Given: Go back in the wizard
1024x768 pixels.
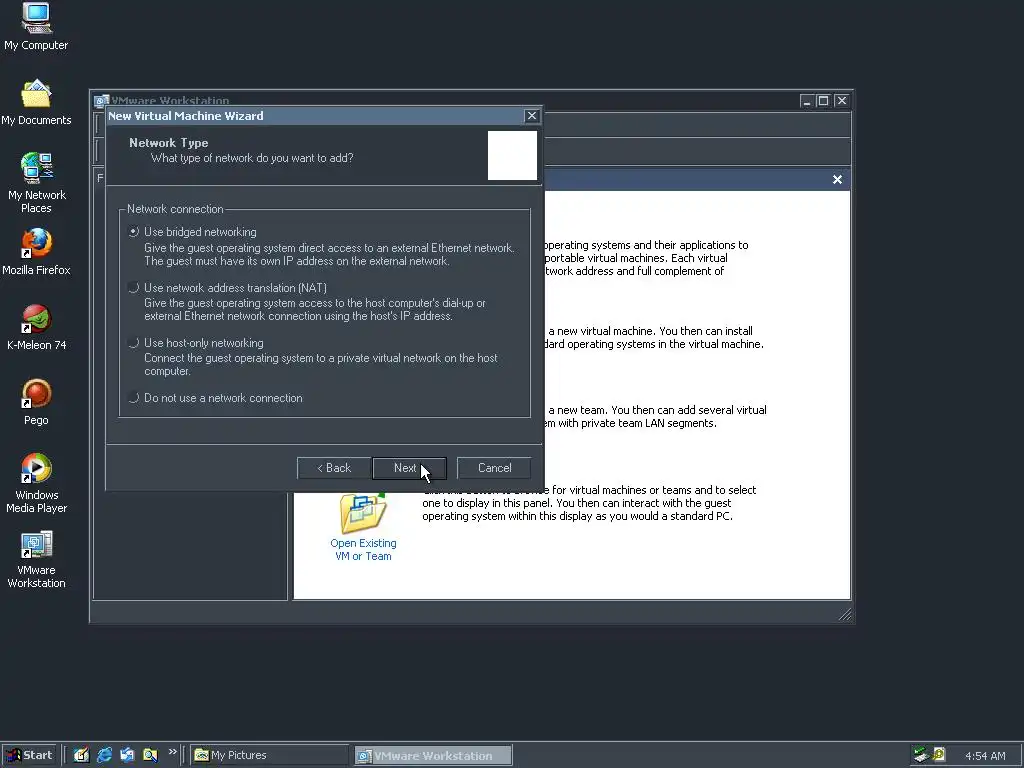Looking at the screenshot, I should click(334, 468).
